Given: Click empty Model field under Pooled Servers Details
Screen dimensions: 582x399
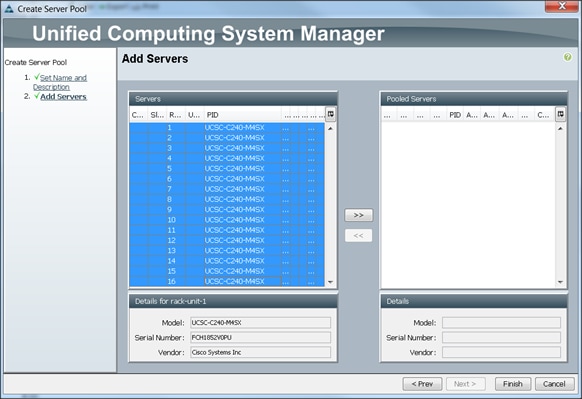Looking at the screenshot, I should pyautogui.click(x=501, y=323).
